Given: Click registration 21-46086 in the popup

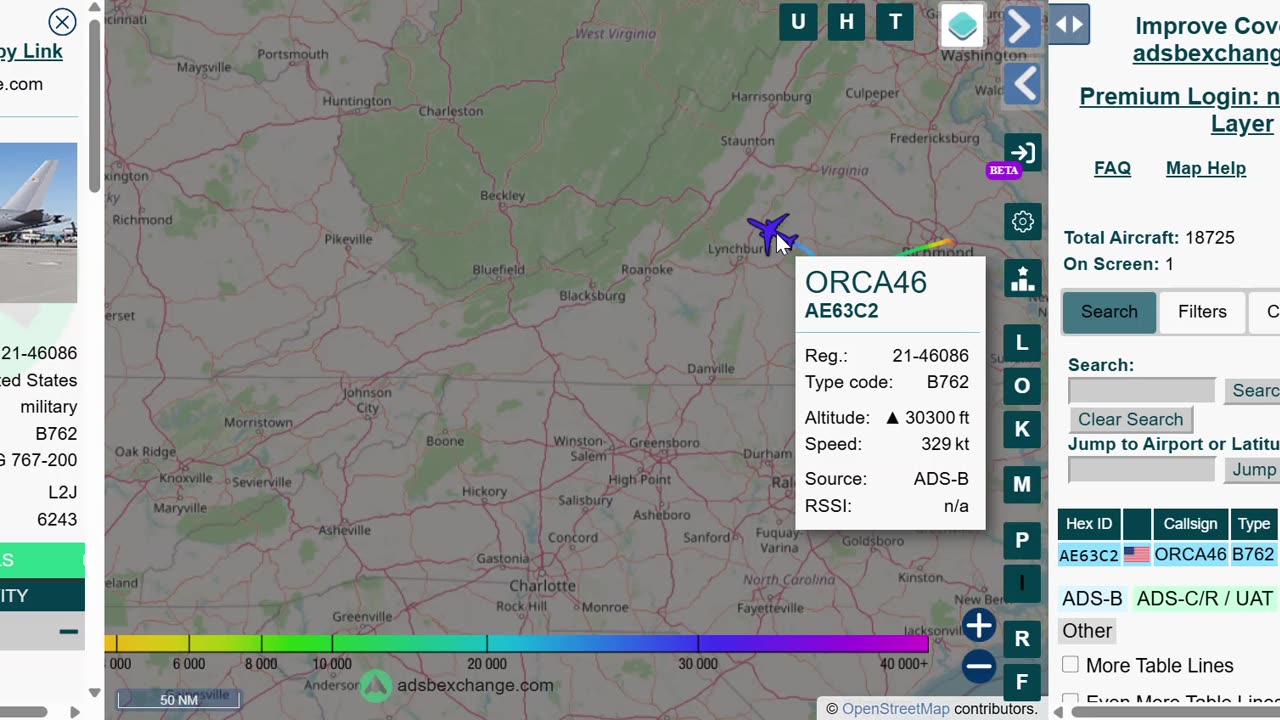Looking at the screenshot, I should click(x=930, y=356).
